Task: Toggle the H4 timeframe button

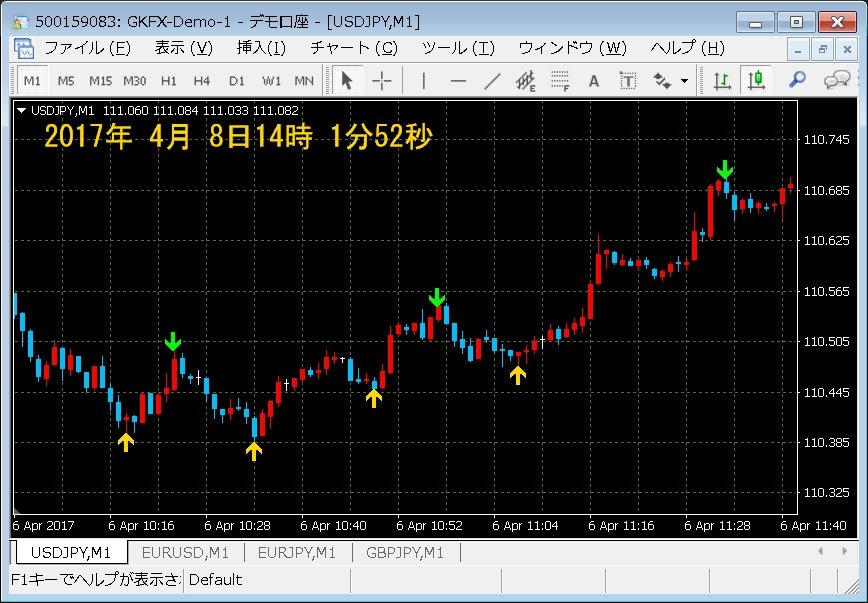Action: click(x=202, y=81)
